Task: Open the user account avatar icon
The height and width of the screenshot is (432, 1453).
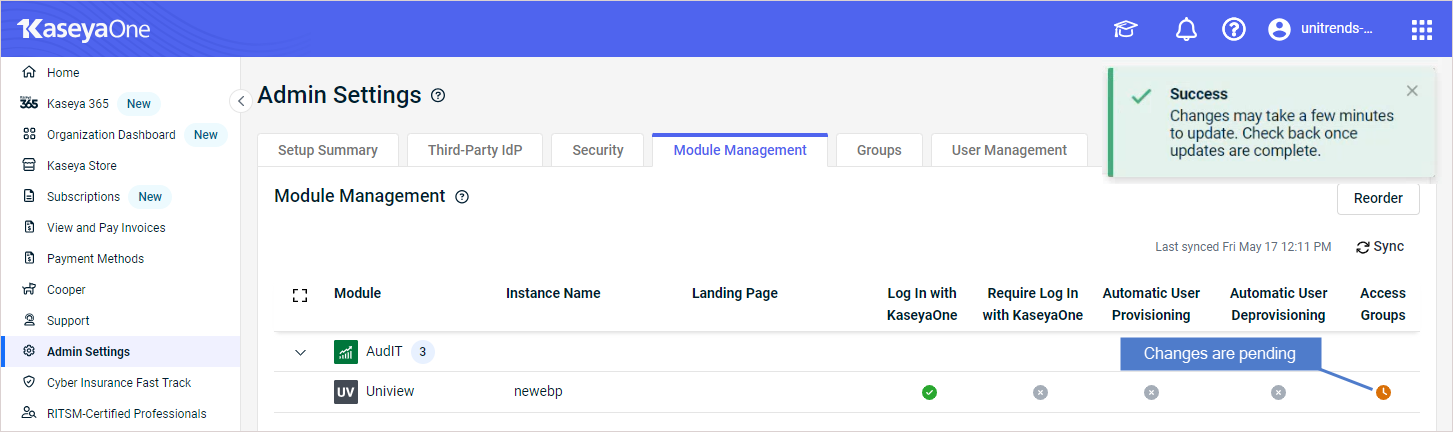Action: [x=1279, y=30]
